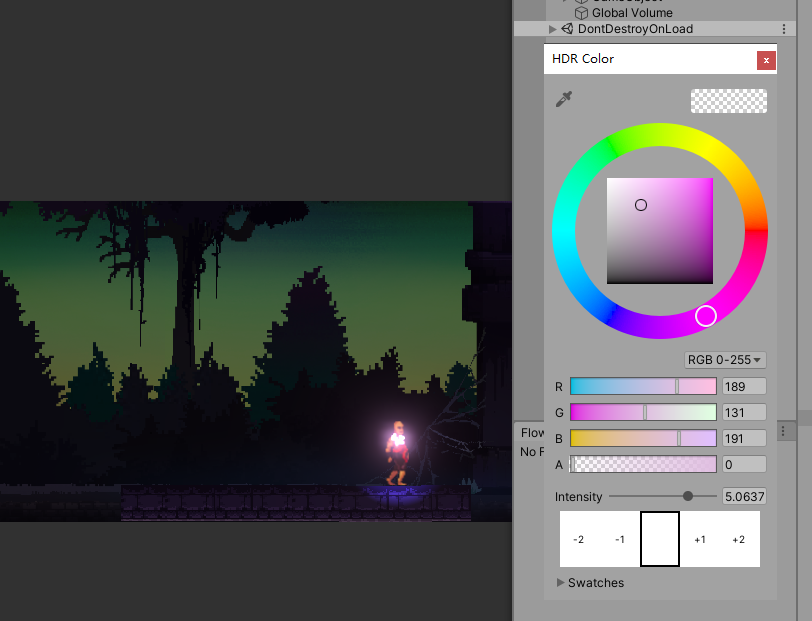Click the +2 exposure preview button

click(738, 539)
